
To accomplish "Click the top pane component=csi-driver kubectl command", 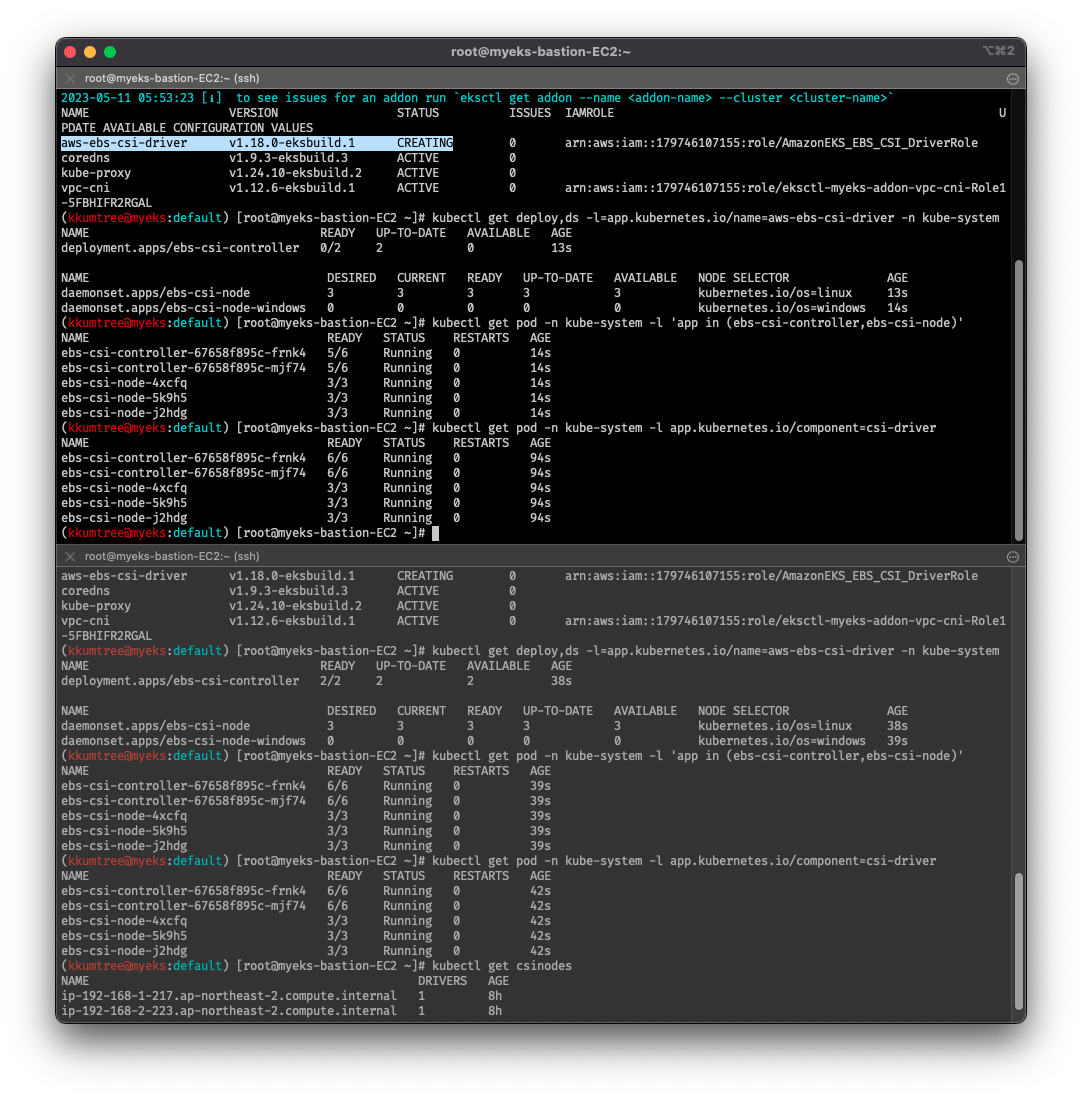I will pyautogui.click(x=683, y=428).
